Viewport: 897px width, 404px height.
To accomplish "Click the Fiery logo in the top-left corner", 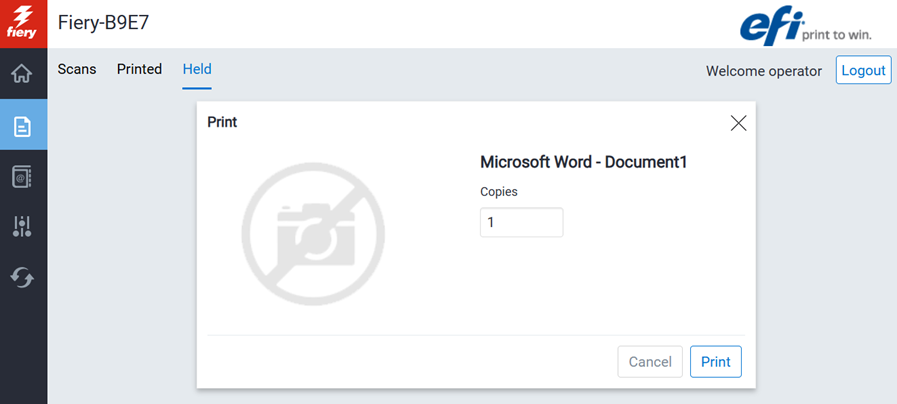I will tap(23, 23).
